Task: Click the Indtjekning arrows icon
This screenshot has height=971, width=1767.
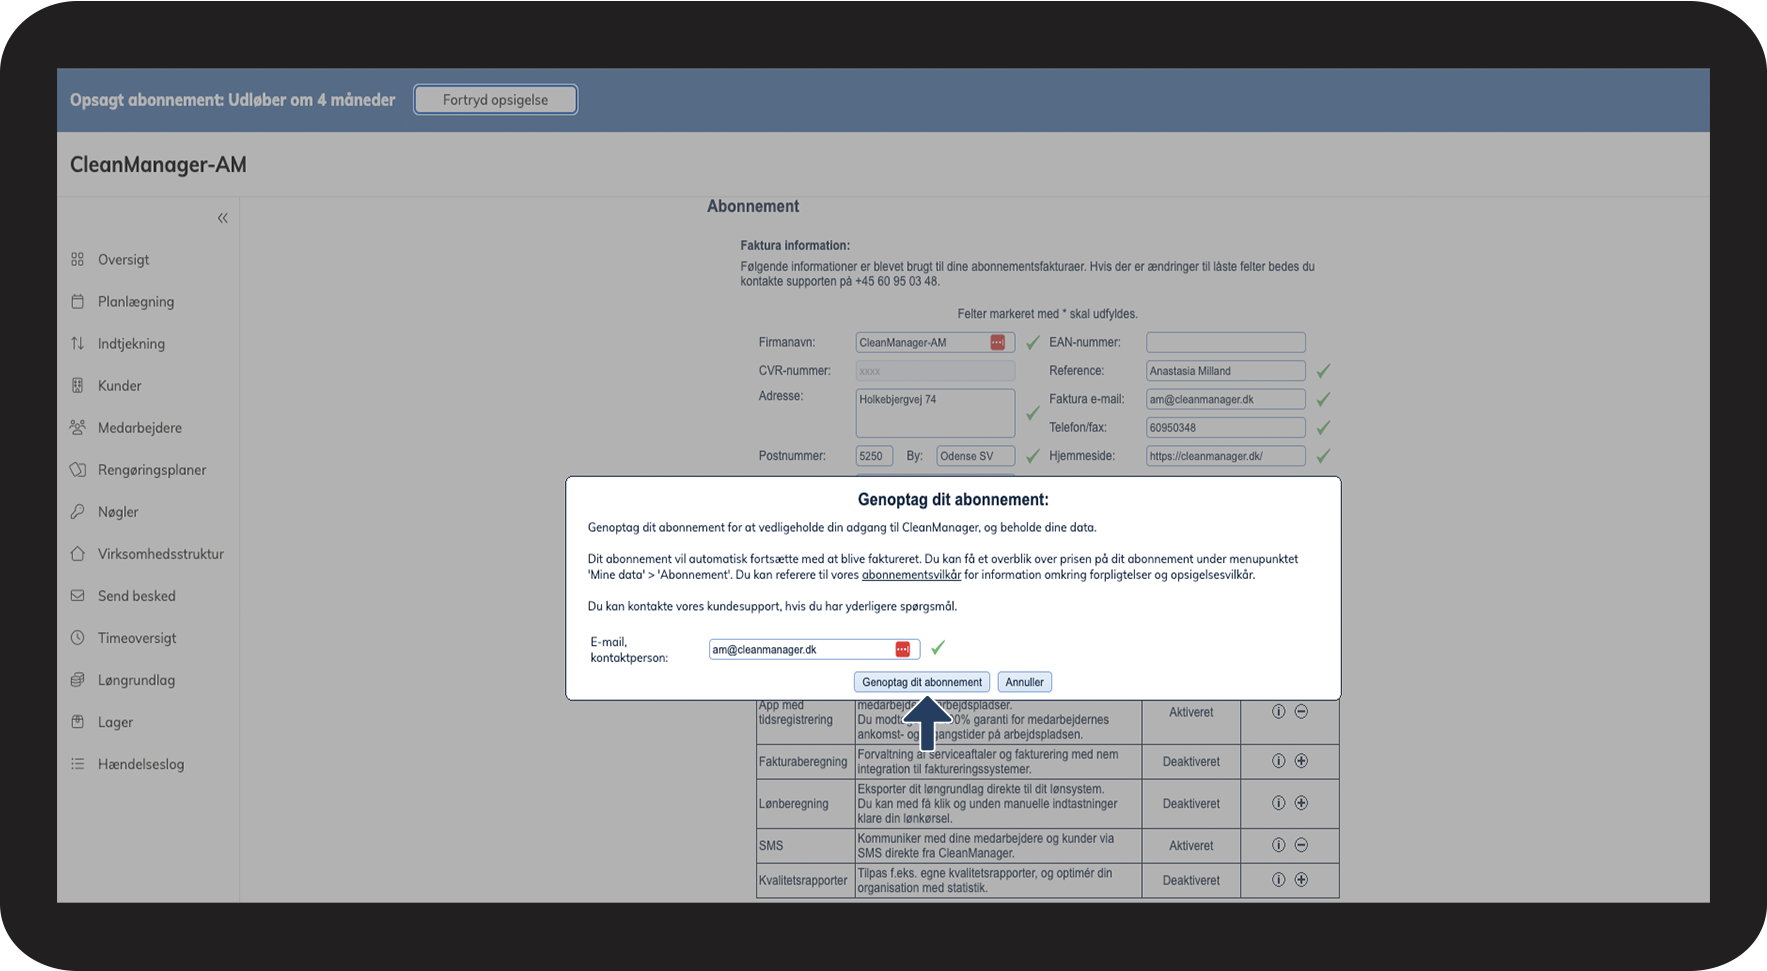Action: 77,343
